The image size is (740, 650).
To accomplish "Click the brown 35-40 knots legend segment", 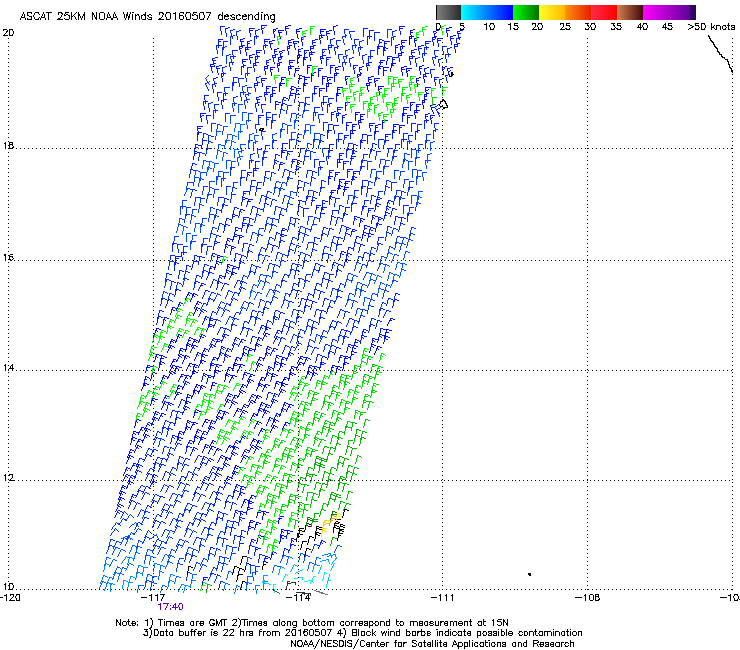I will pyautogui.click(x=630, y=12).
